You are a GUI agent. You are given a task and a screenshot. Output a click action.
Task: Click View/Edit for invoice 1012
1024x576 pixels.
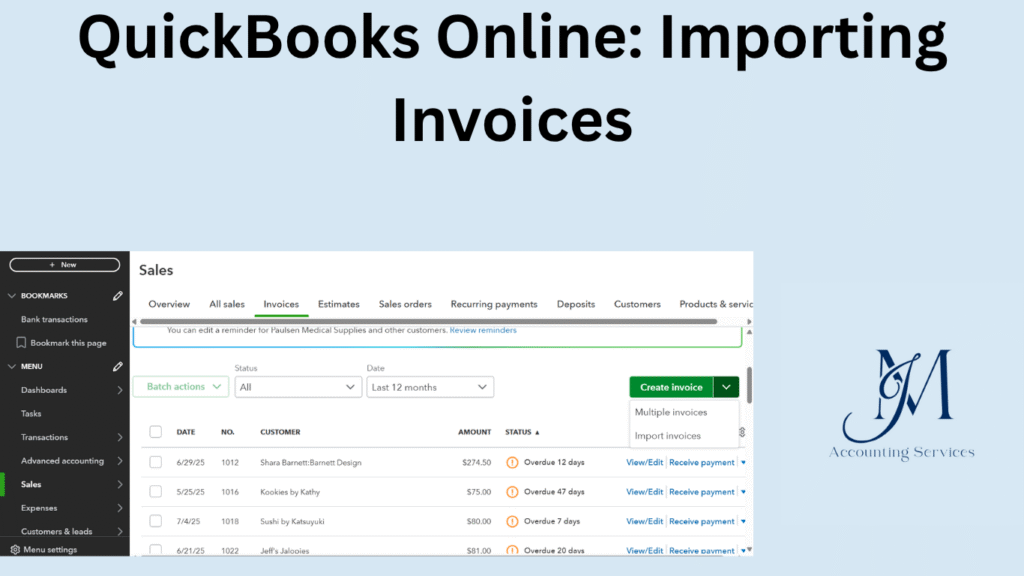pos(644,462)
